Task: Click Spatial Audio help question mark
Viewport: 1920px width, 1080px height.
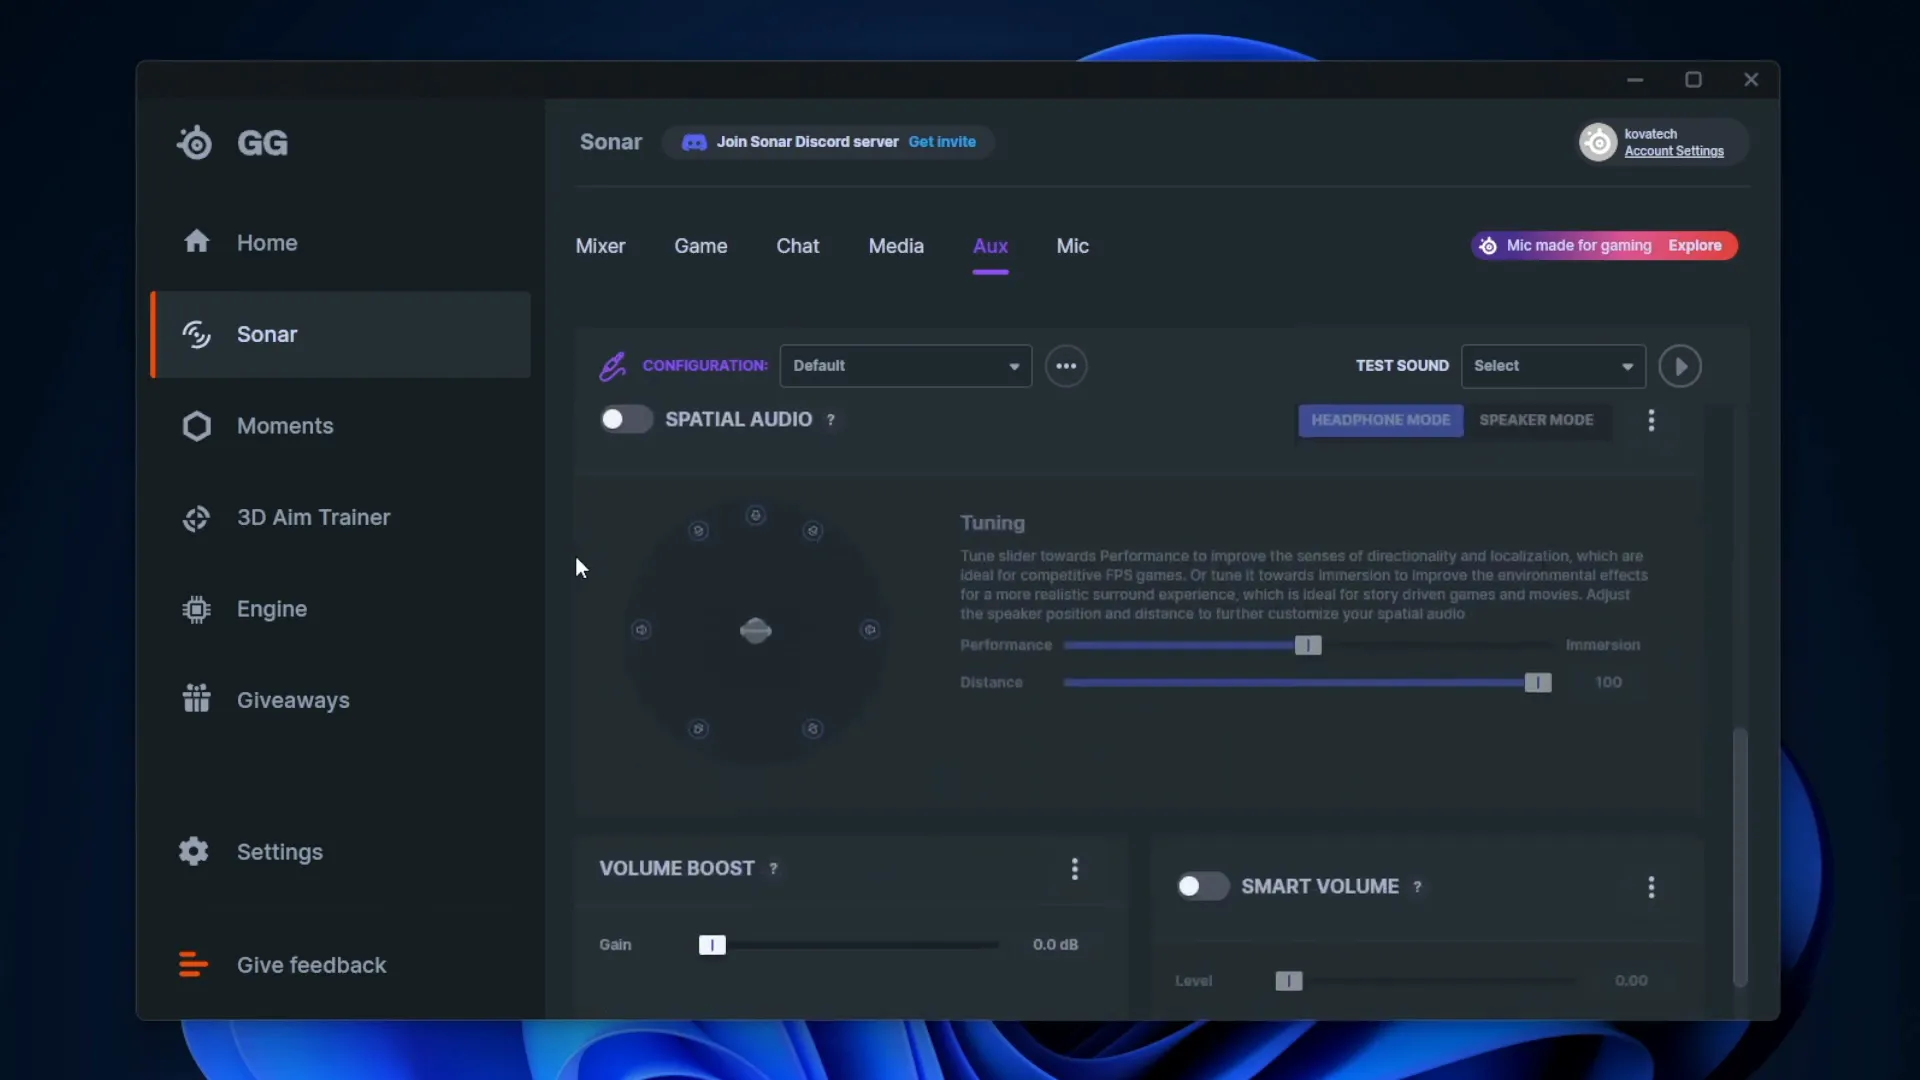Action: (830, 420)
